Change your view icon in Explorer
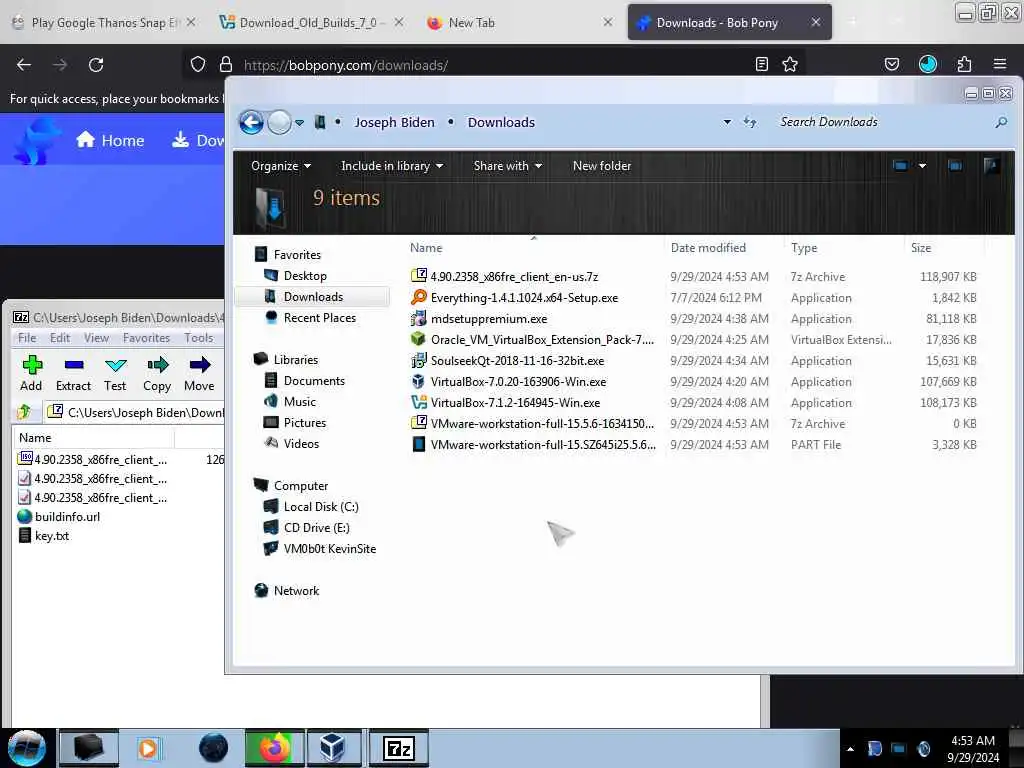Viewport: 1024px width, 768px height. [900, 166]
